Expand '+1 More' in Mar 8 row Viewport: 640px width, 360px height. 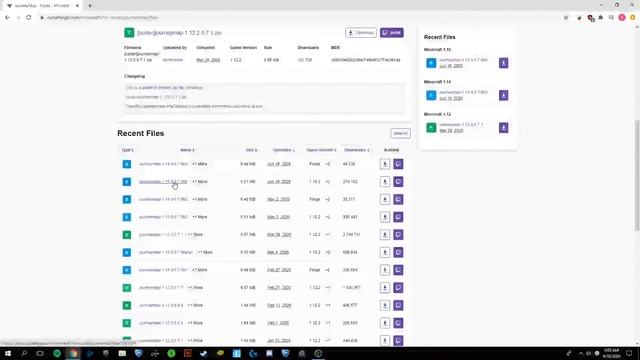click(205, 252)
